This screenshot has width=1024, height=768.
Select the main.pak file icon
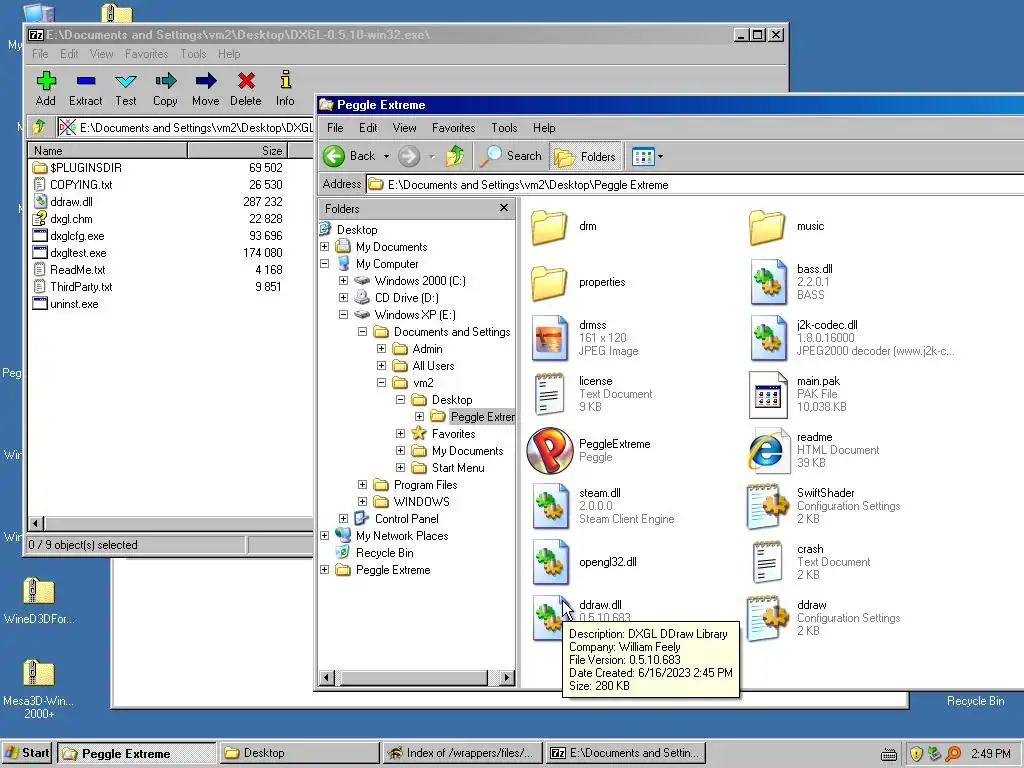point(768,394)
